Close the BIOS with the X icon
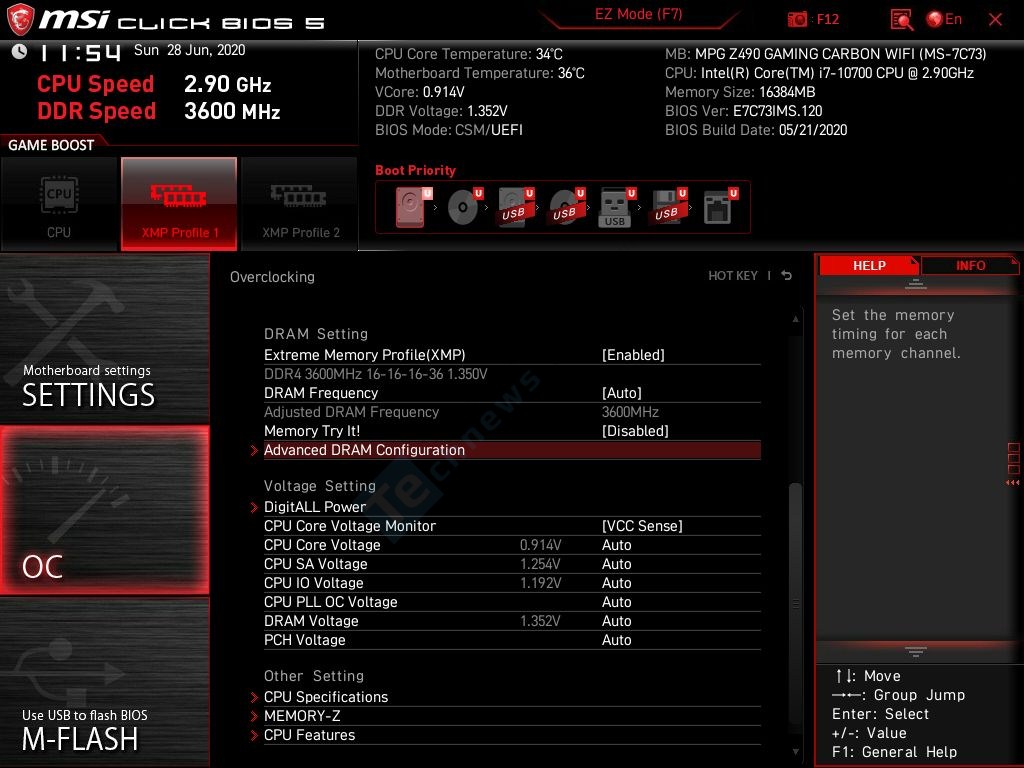Image resolution: width=1024 pixels, height=768 pixels. pyautogui.click(x=995, y=20)
